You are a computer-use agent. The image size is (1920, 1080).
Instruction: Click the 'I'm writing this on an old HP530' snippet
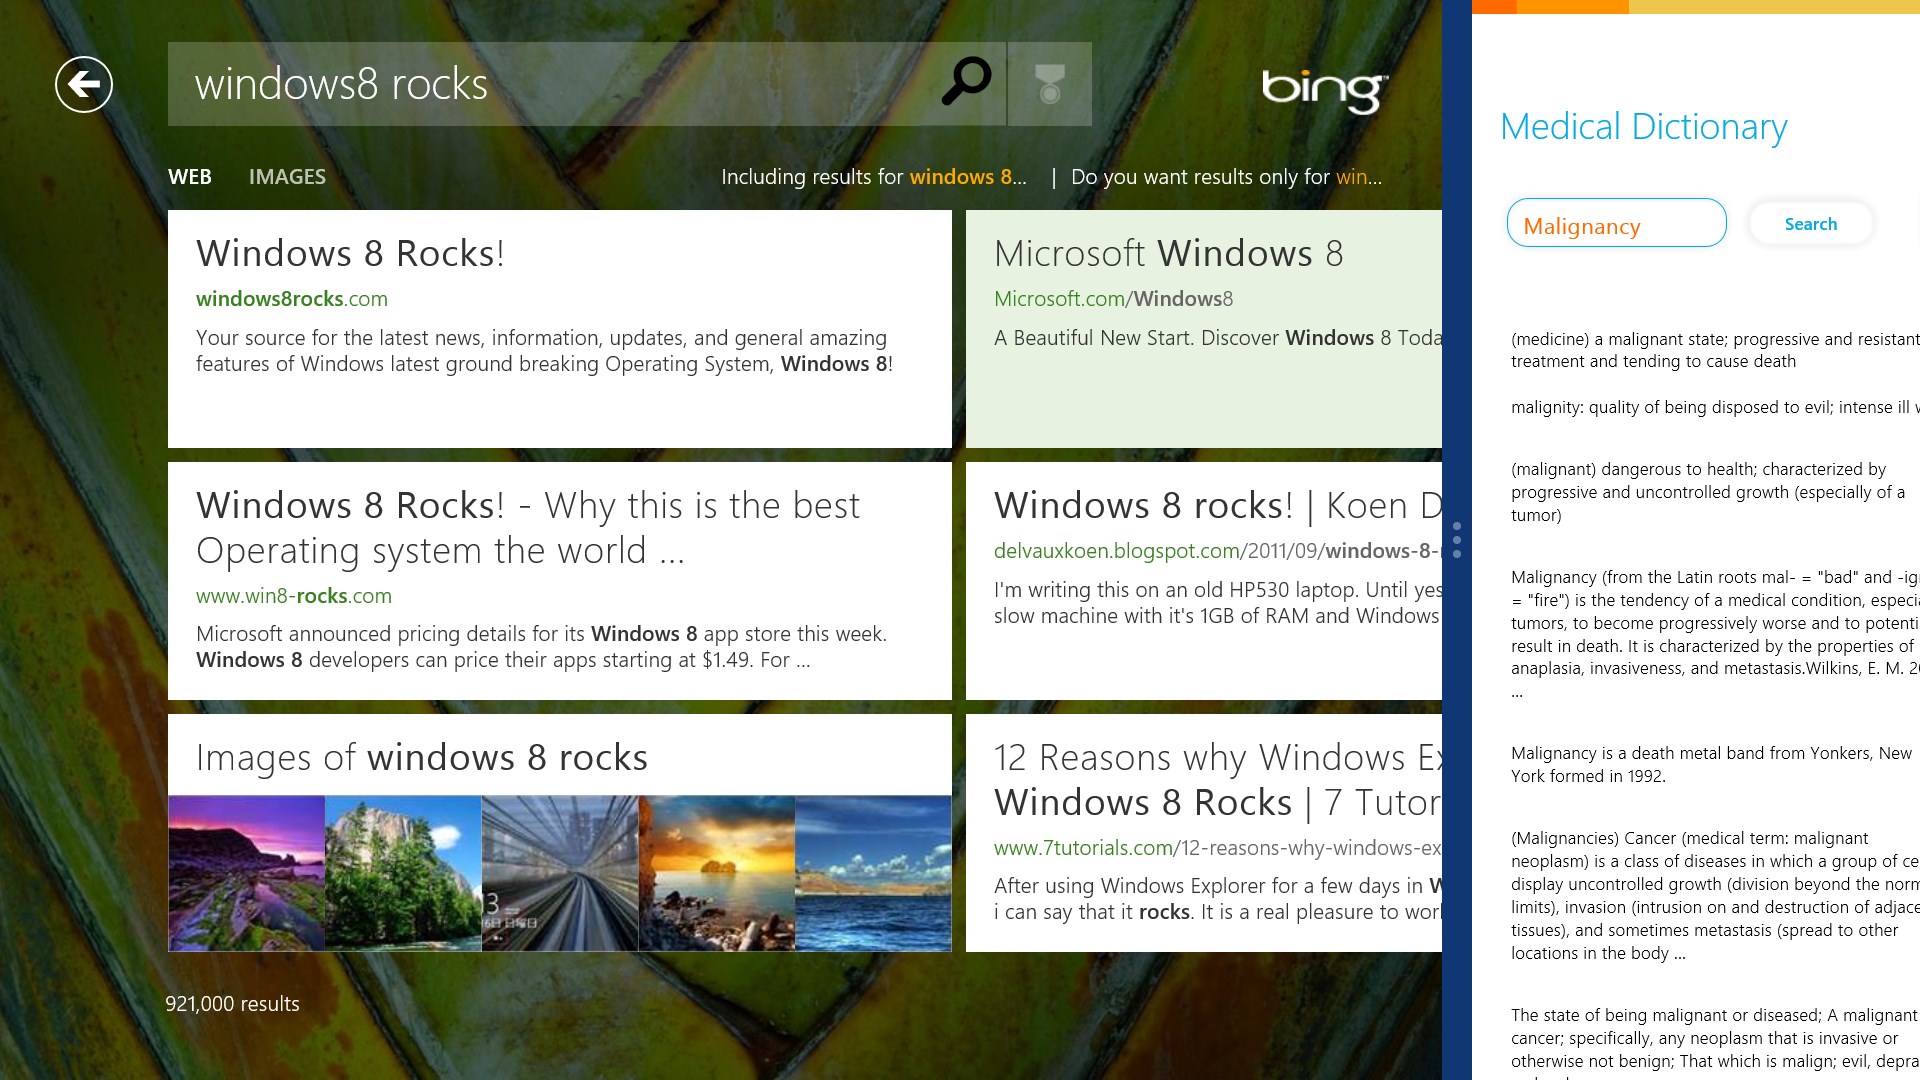1218,602
